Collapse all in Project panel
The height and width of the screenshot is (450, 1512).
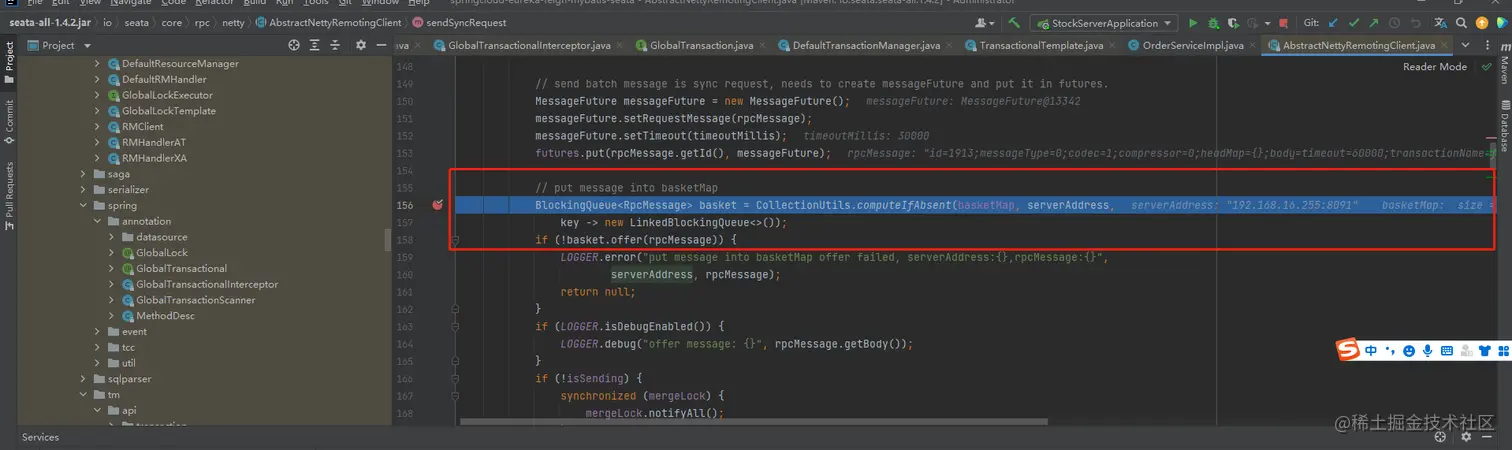pos(337,45)
